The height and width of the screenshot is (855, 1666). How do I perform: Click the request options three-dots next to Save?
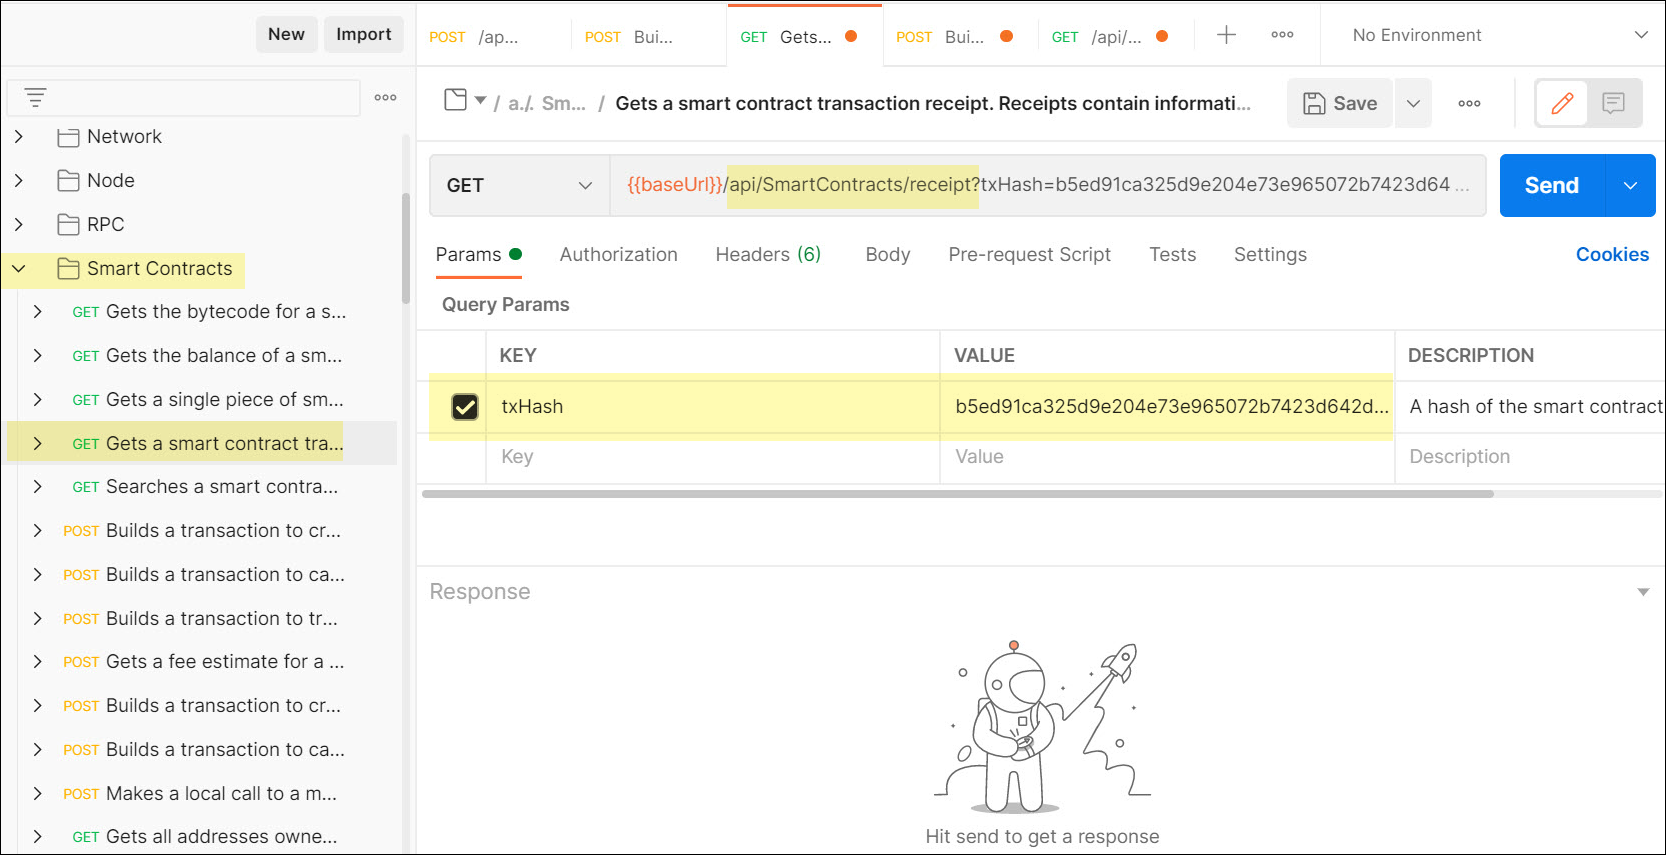pos(1469,103)
